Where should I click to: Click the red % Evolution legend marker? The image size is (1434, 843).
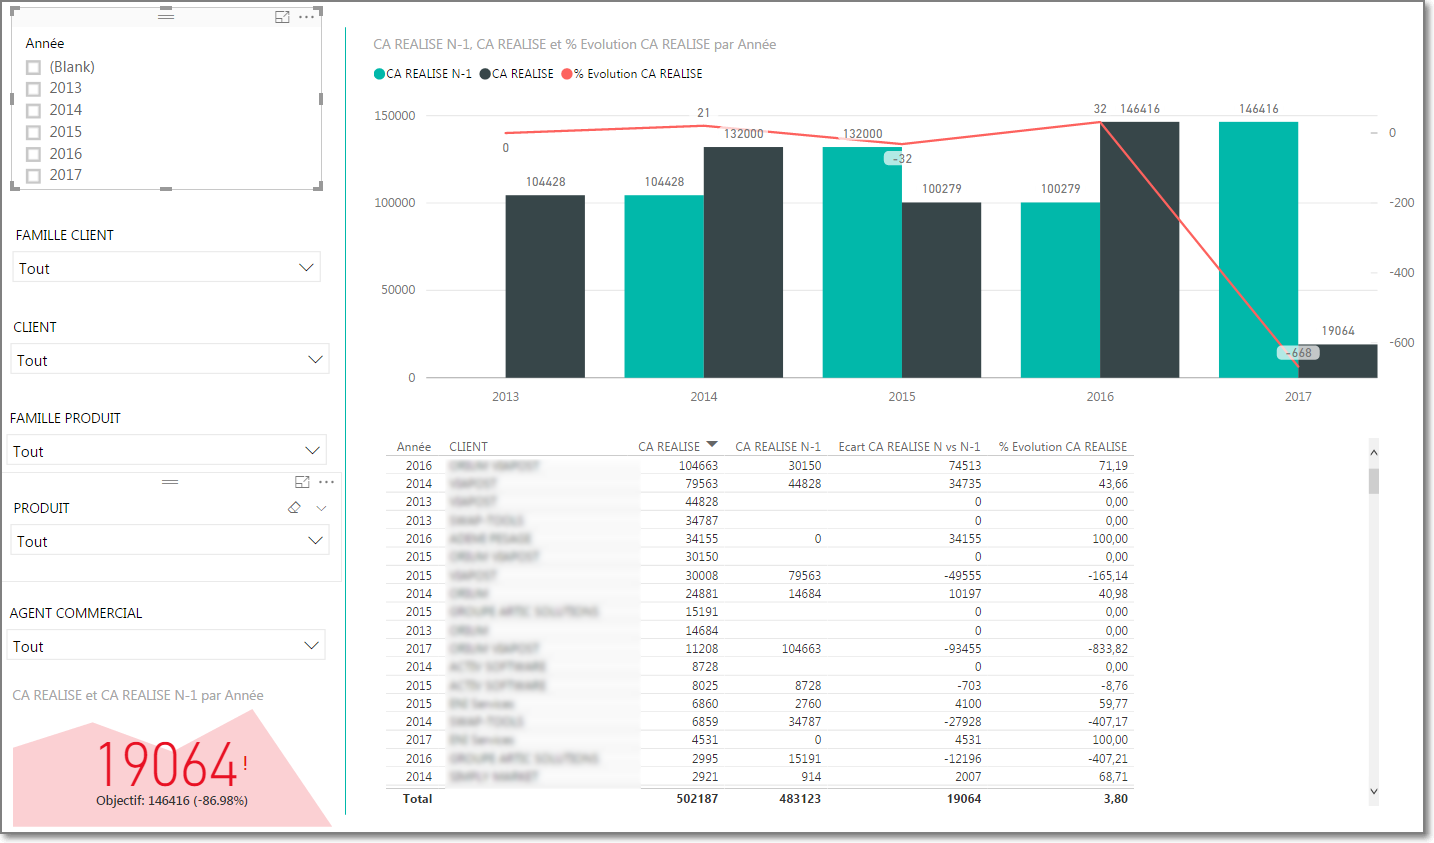pyautogui.click(x=567, y=74)
